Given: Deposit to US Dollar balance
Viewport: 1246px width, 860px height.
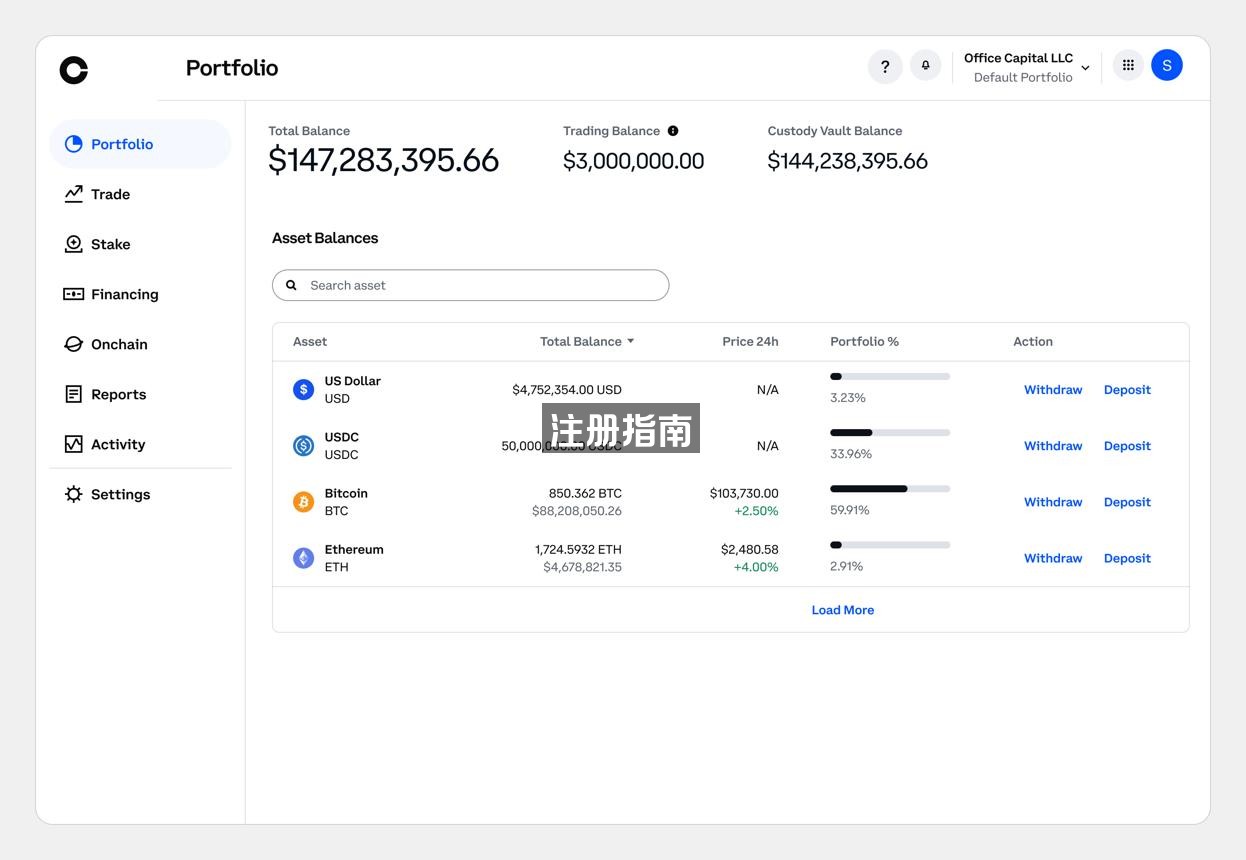Looking at the screenshot, I should click(x=1127, y=390).
